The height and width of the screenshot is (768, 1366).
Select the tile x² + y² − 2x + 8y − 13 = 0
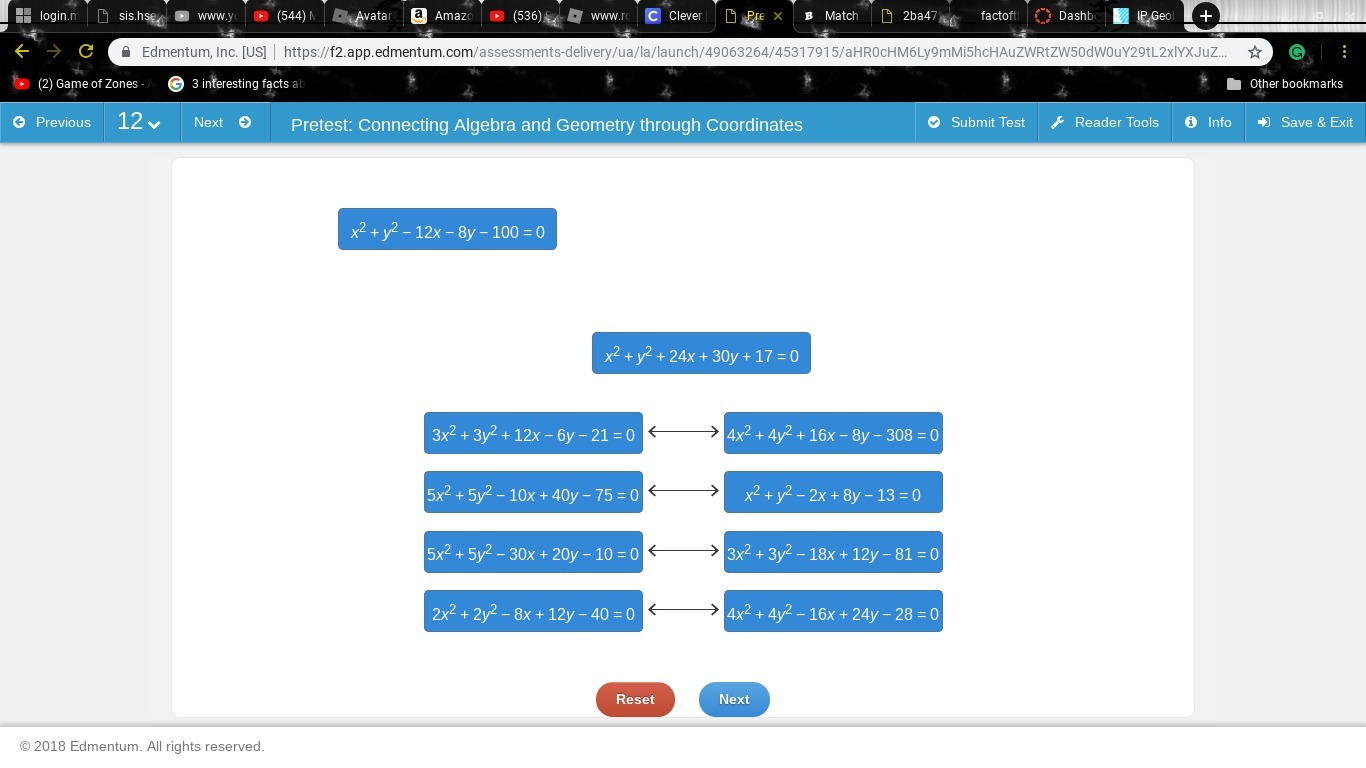(833, 493)
